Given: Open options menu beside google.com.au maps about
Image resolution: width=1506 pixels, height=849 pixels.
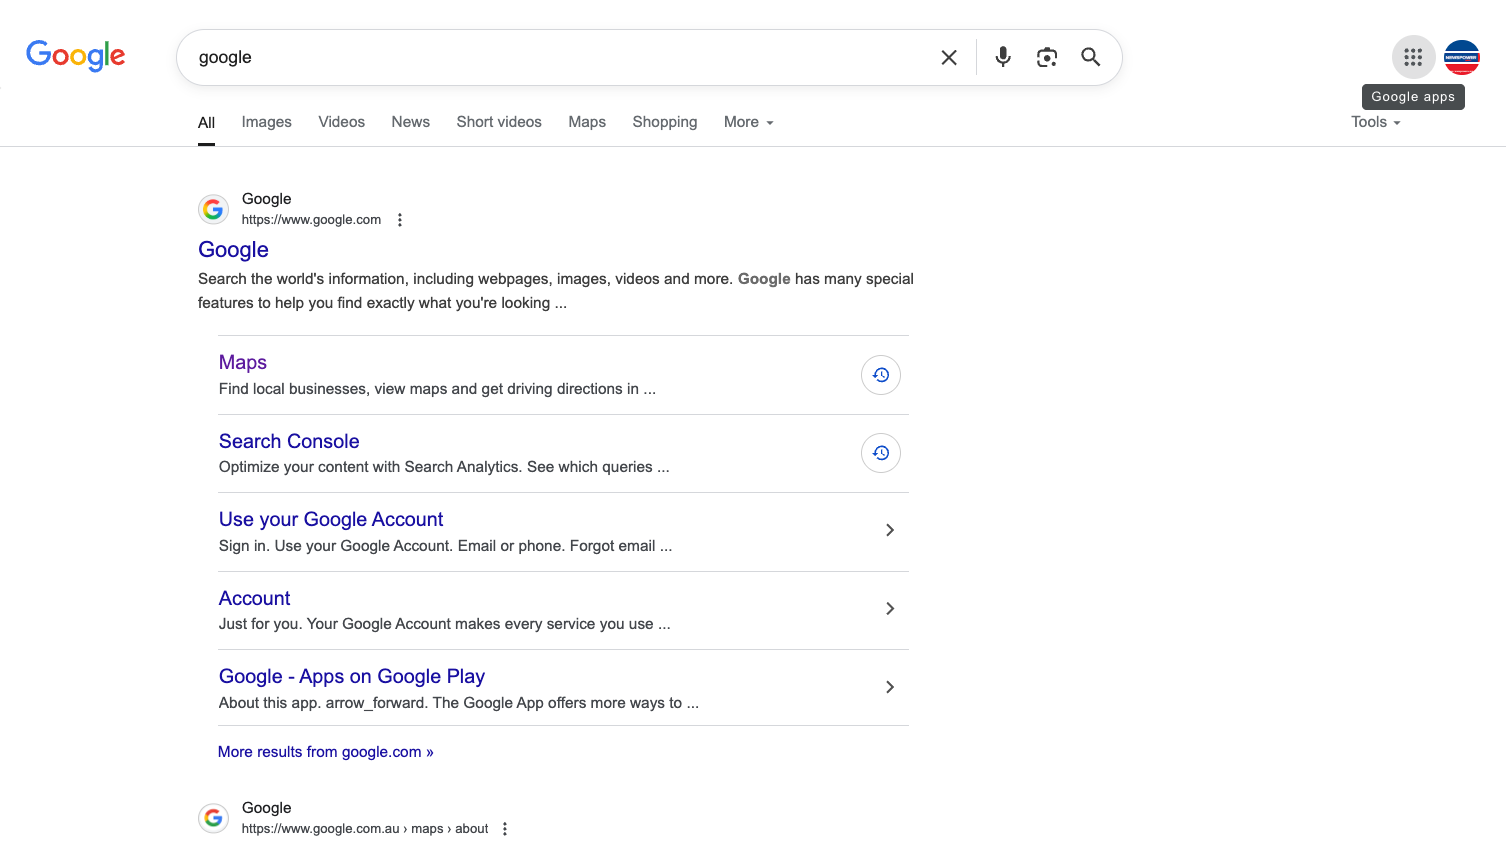Looking at the screenshot, I should click(x=505, y=829).
